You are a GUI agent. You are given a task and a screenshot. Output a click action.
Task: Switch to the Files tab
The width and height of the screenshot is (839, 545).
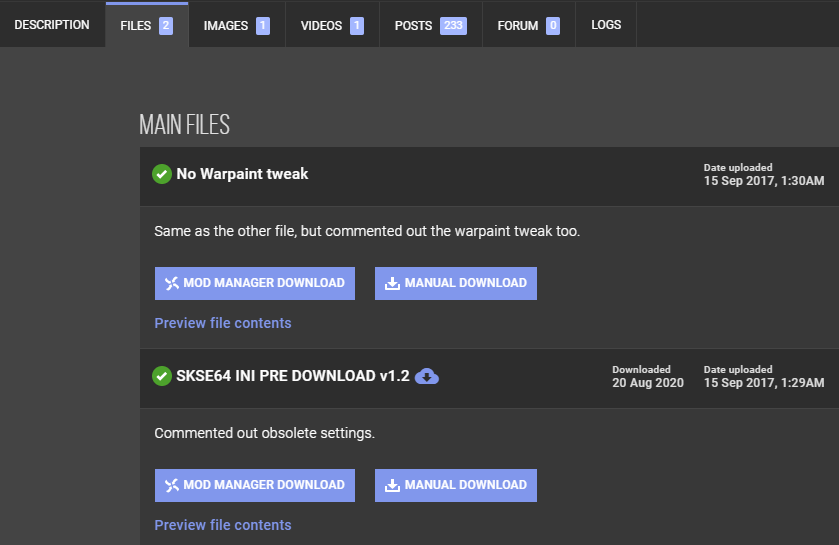(x=147, y=25)
